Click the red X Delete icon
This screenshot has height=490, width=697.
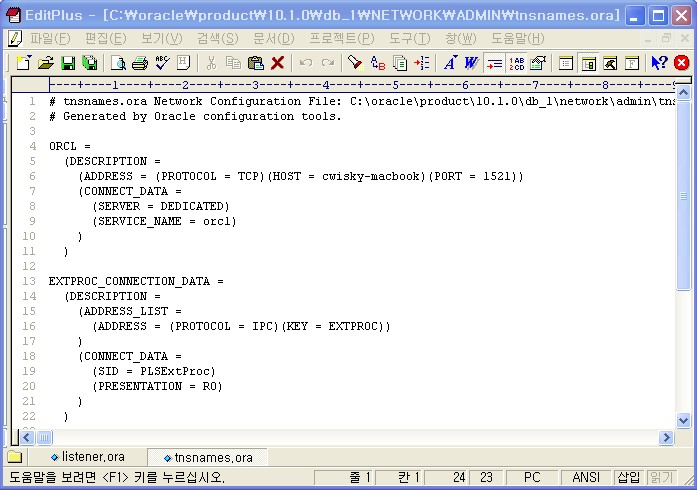(277, 63)
